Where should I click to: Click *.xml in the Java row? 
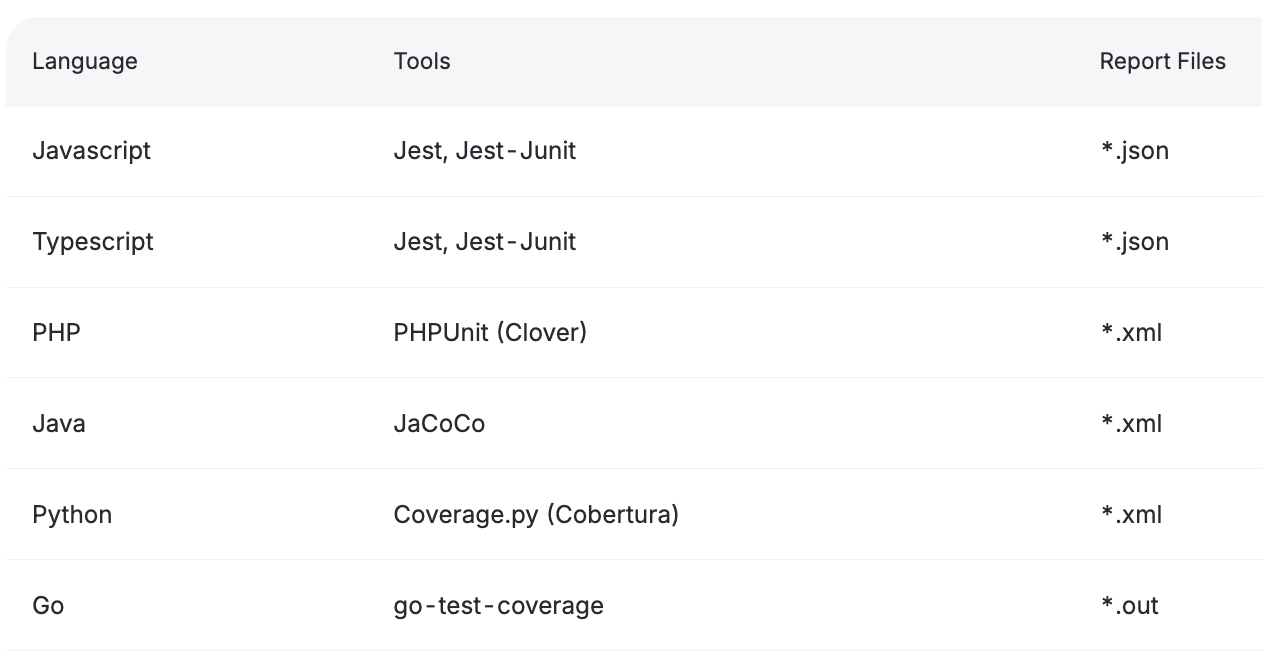tap(1132, 423)
